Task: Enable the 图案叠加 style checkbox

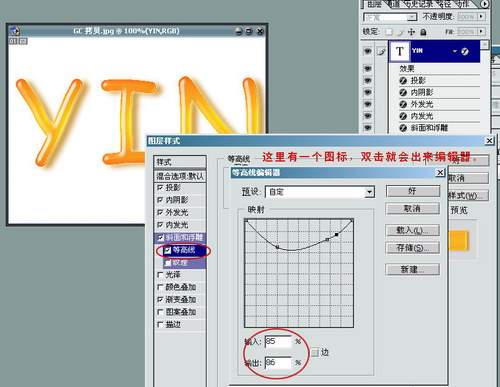Action: click(160, 312)
